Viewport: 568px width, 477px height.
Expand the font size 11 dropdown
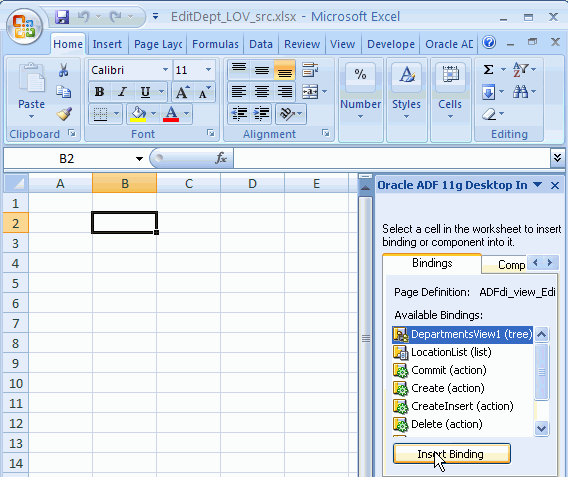208,70
